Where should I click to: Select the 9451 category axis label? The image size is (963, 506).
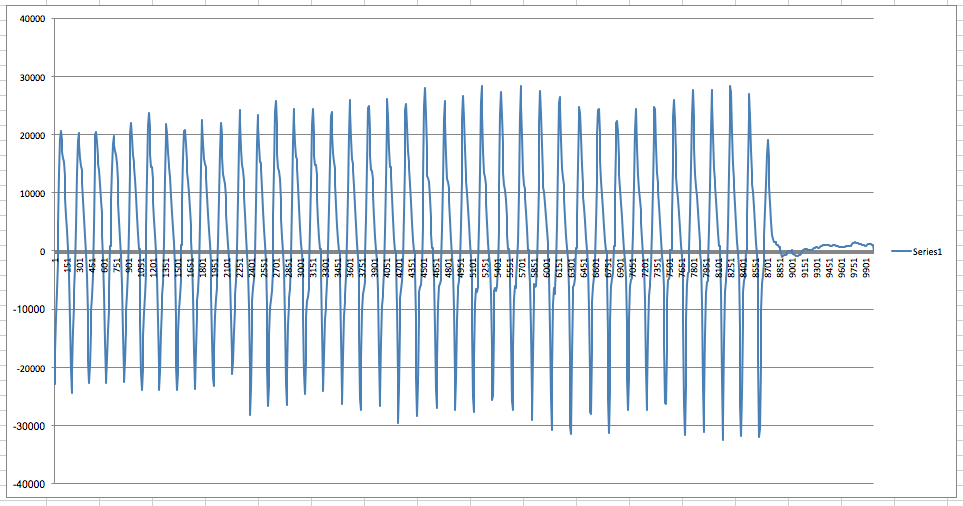(x=830, y=268)
